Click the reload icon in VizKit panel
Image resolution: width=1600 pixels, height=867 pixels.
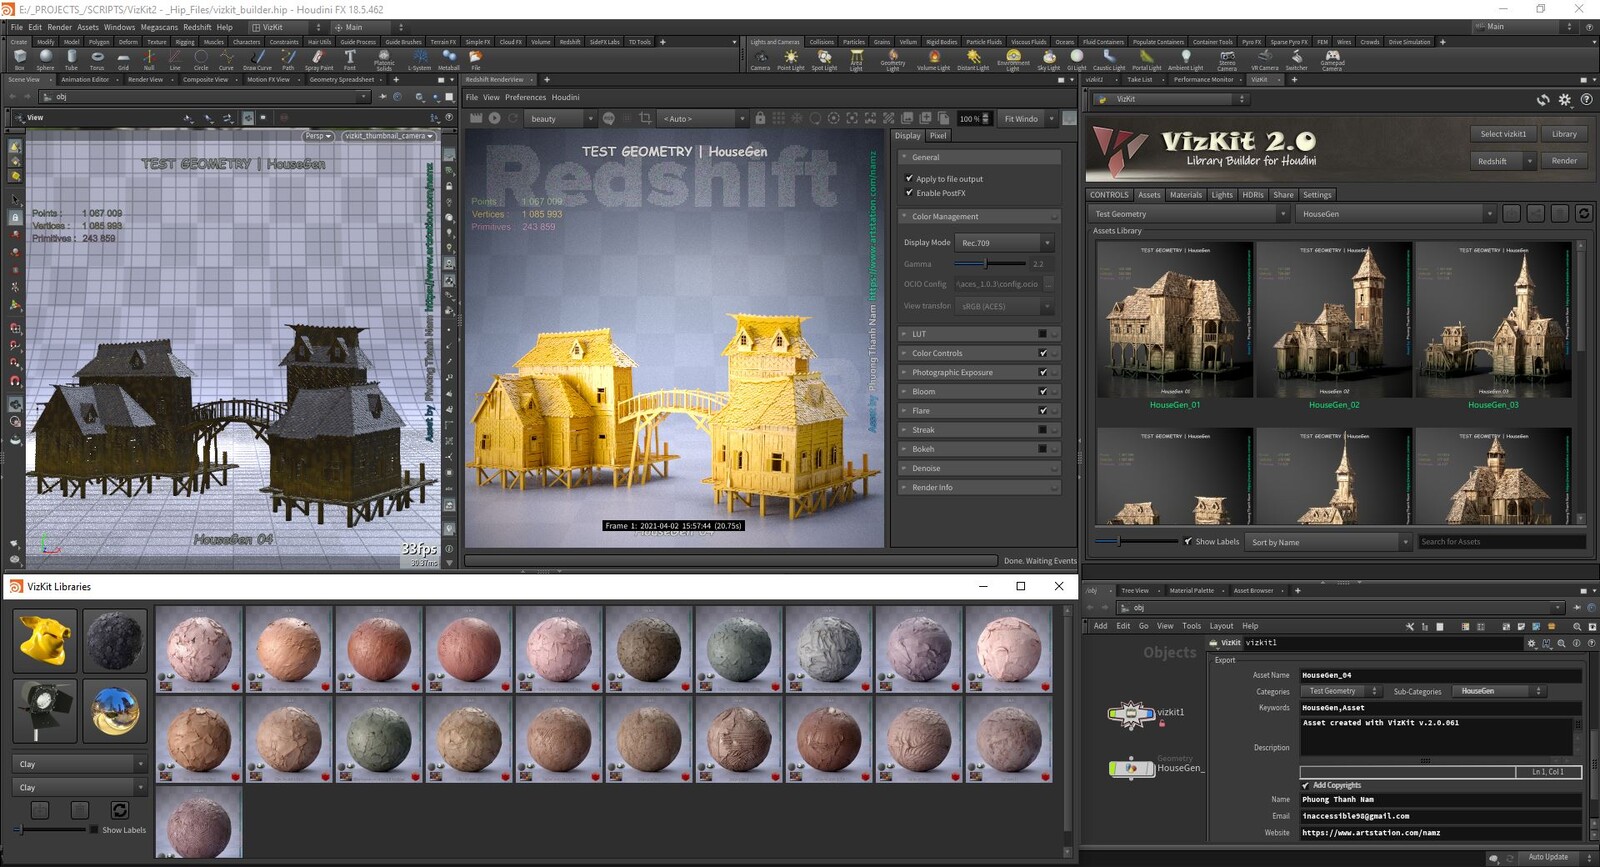[1543, 100]
